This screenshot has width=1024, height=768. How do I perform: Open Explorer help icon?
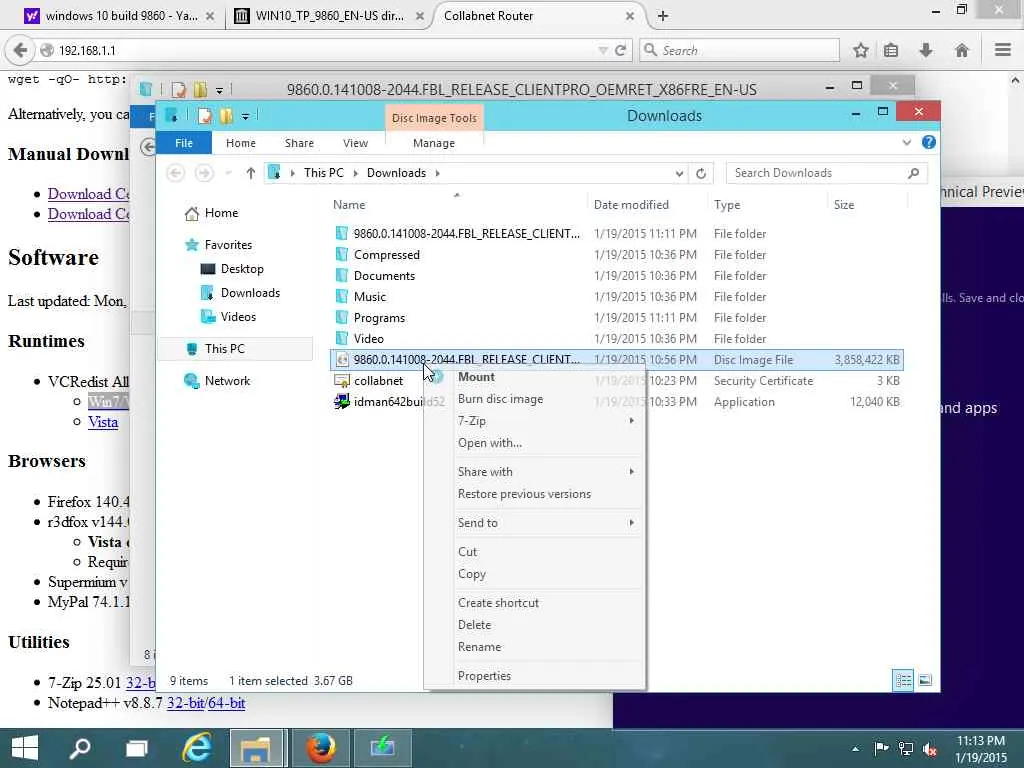(x=929, y=142)
